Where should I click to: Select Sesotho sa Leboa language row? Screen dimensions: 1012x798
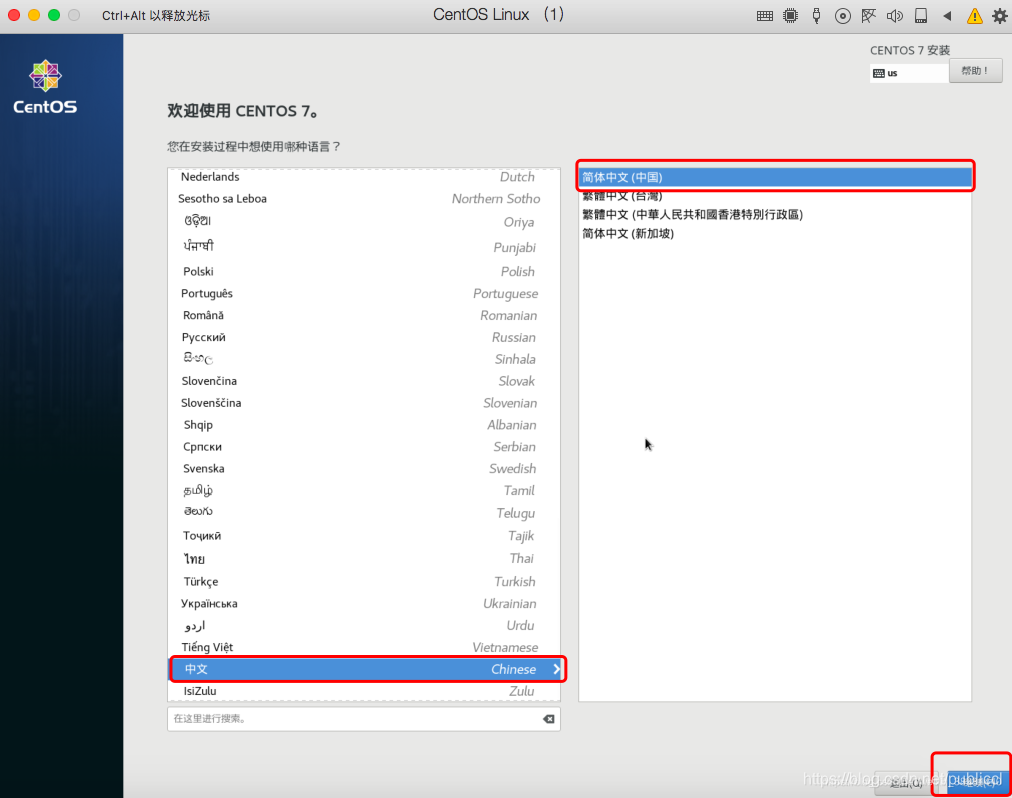coord(364,198)
